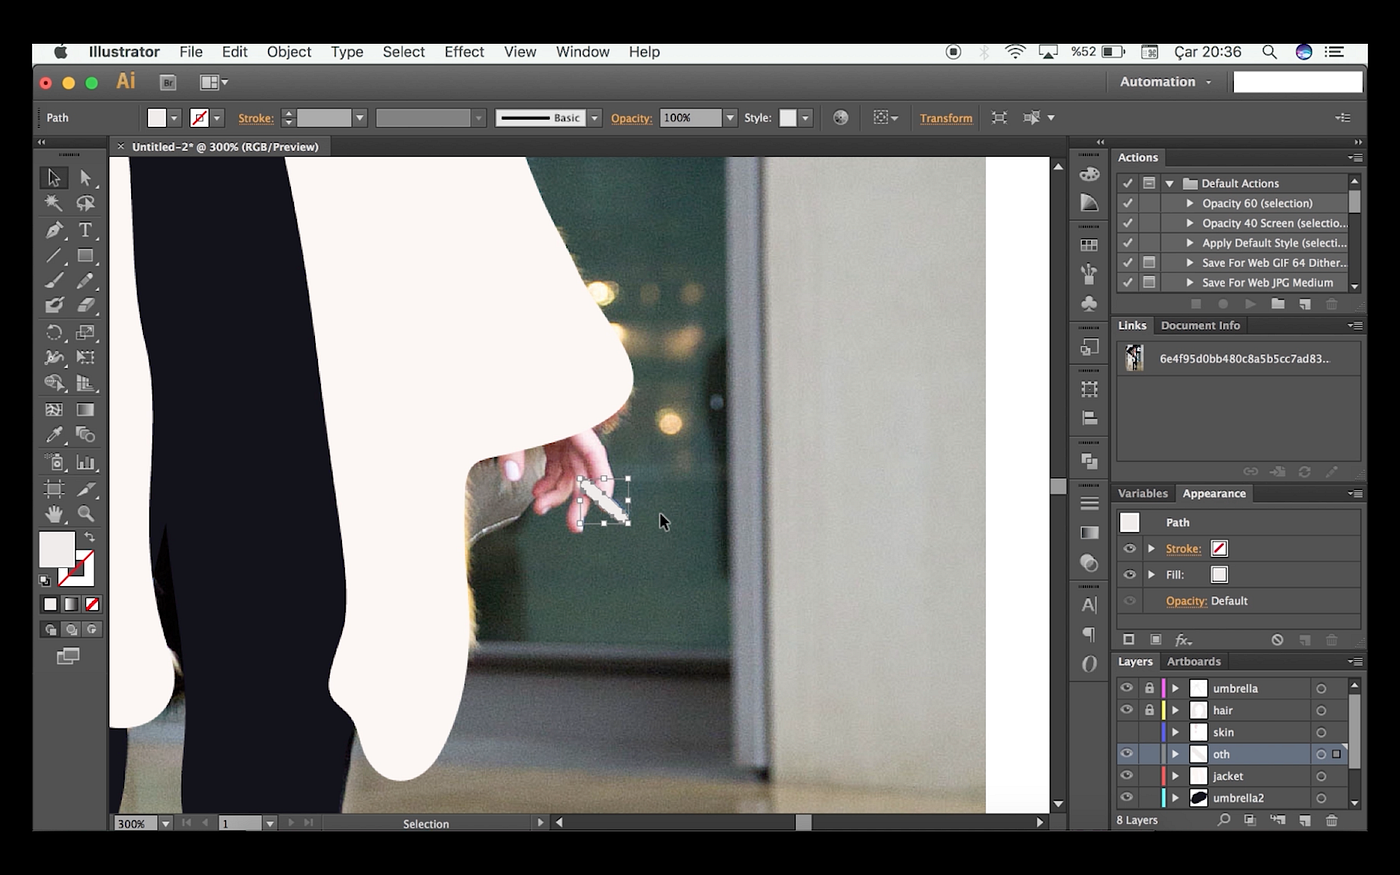Open the Automation workspace dropdown
Image resolution: width=1400 pixels, height=875 pixels.
tap(1166, 82)
